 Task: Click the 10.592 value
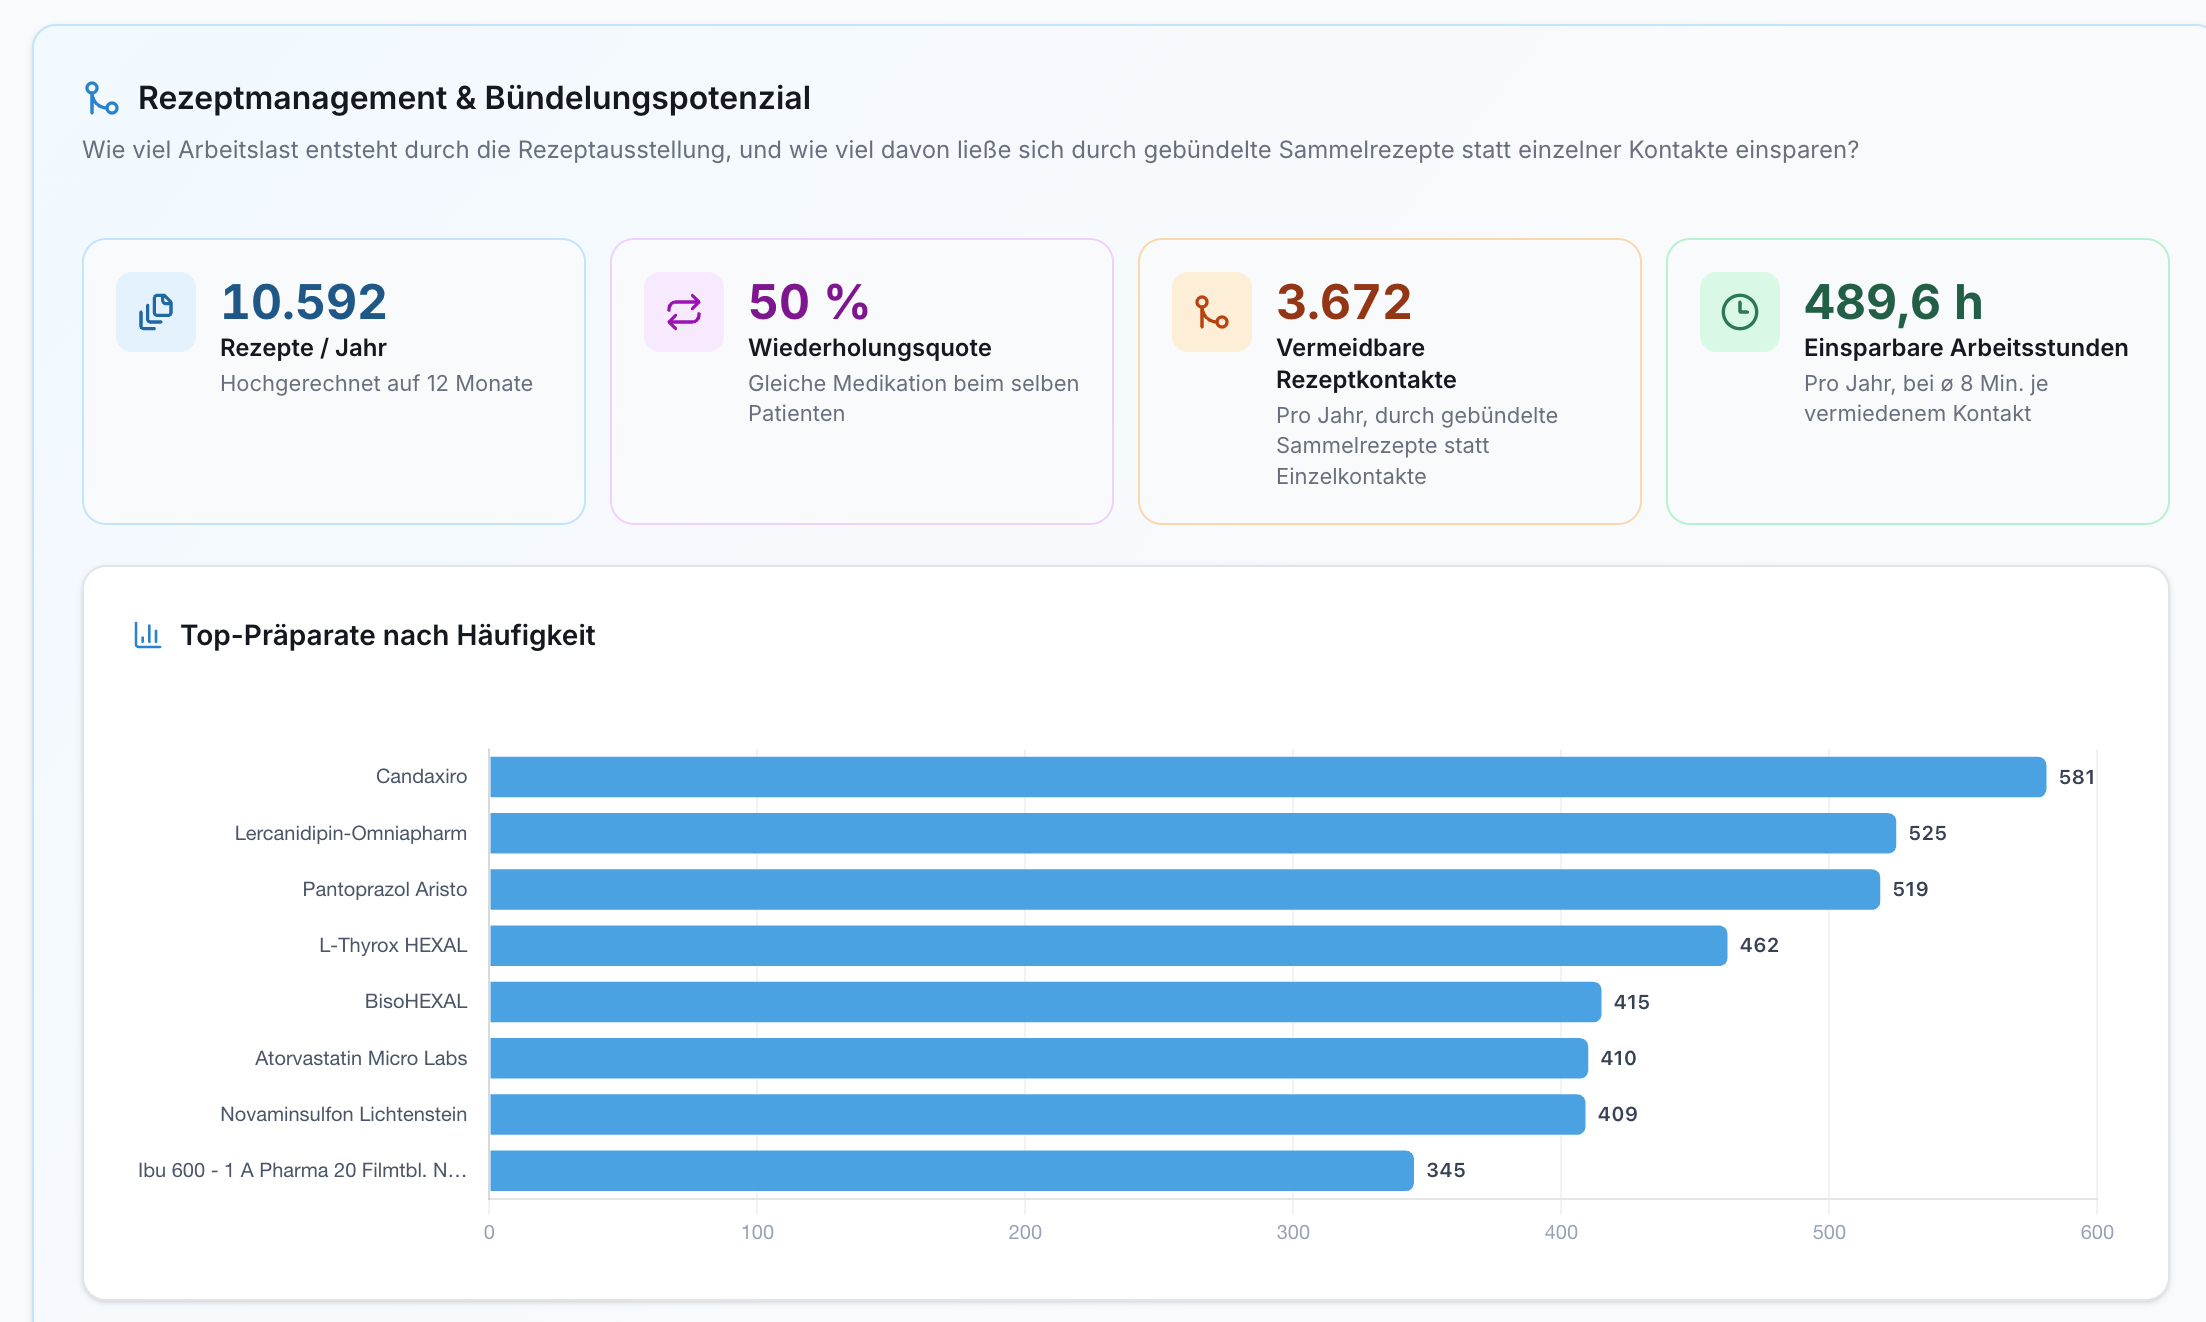pyautogui.click(x=304, y=302)
